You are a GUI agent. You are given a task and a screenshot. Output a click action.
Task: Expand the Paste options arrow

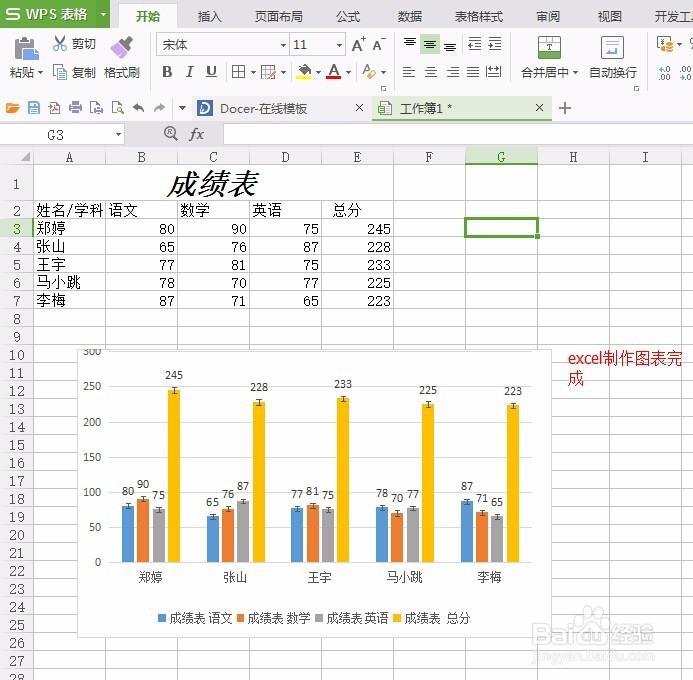tap(40, 72)
